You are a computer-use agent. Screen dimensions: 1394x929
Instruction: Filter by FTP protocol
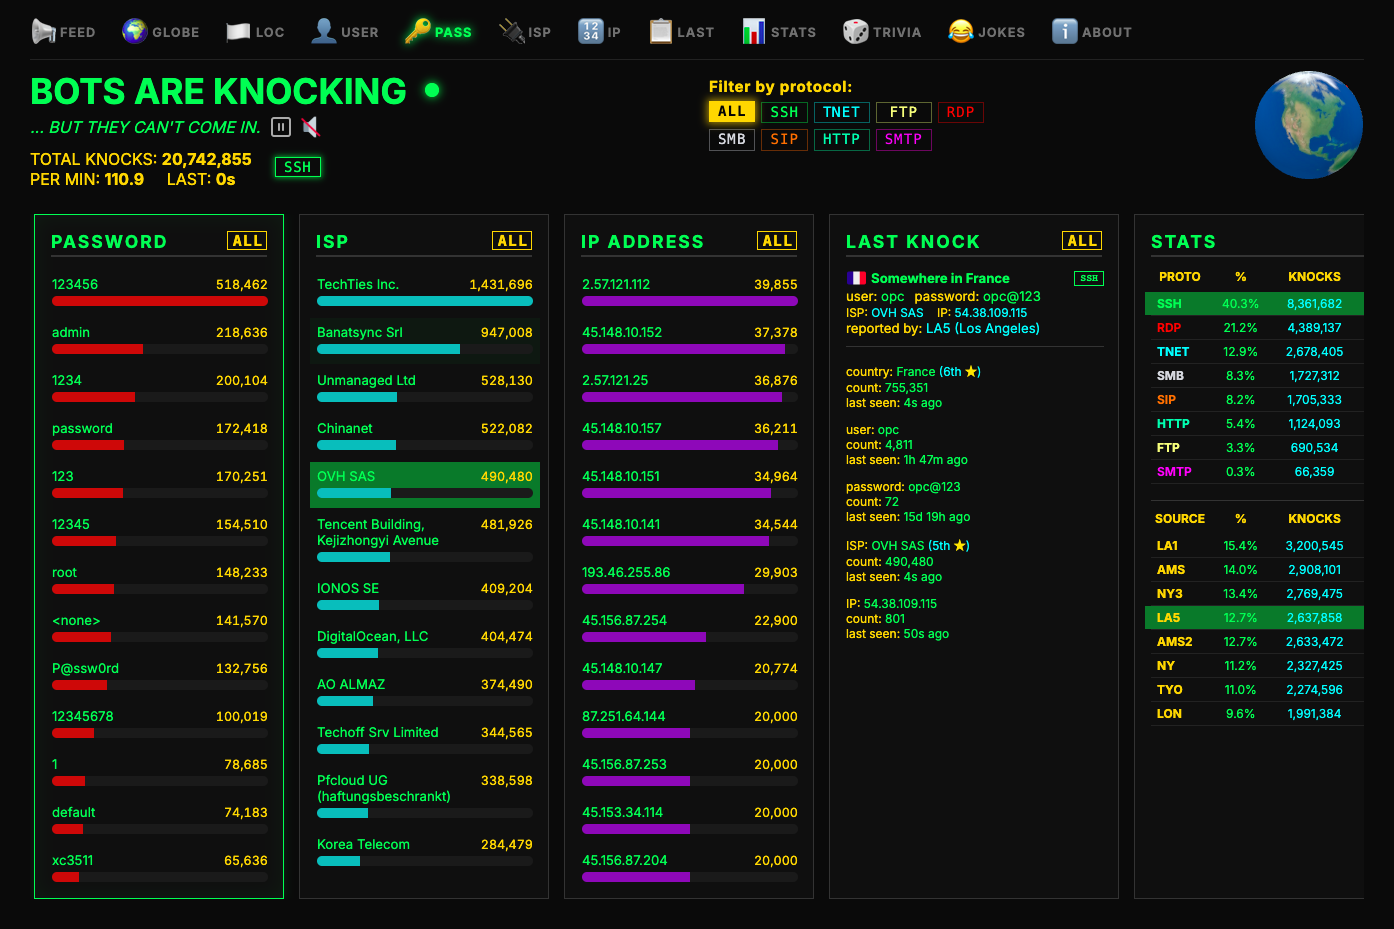pos(903,112)
